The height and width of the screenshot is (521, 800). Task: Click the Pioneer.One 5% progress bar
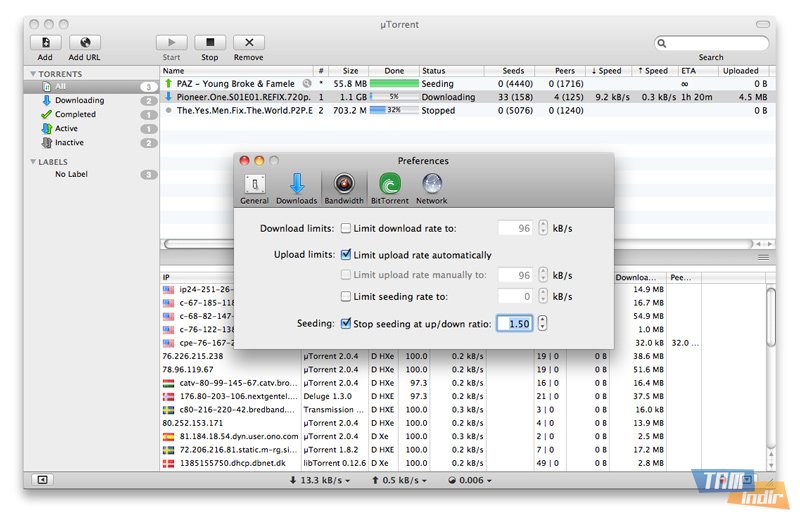click(x=394, y=96)
